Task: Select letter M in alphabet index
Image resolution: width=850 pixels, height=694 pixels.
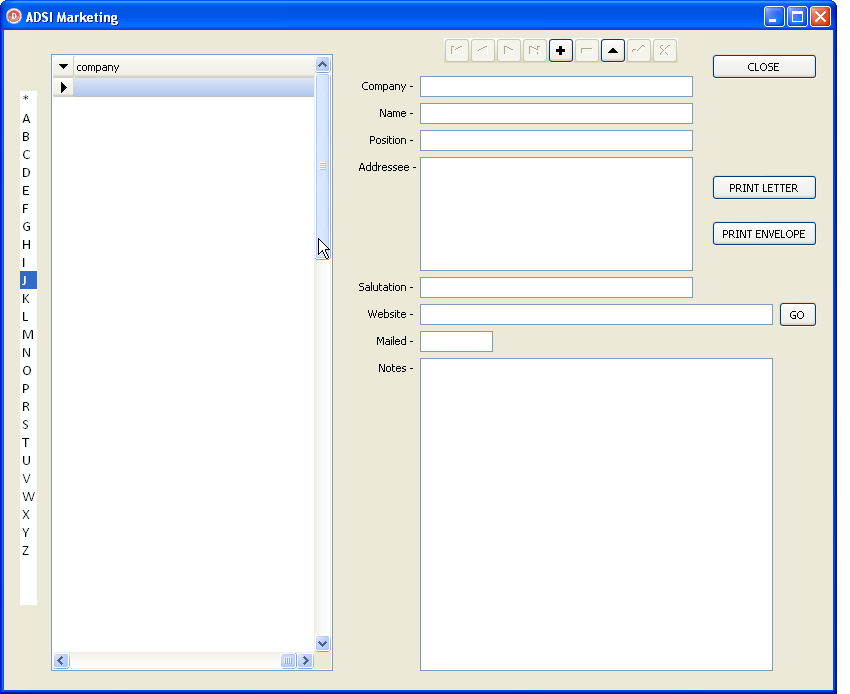Action: [27, 334]
